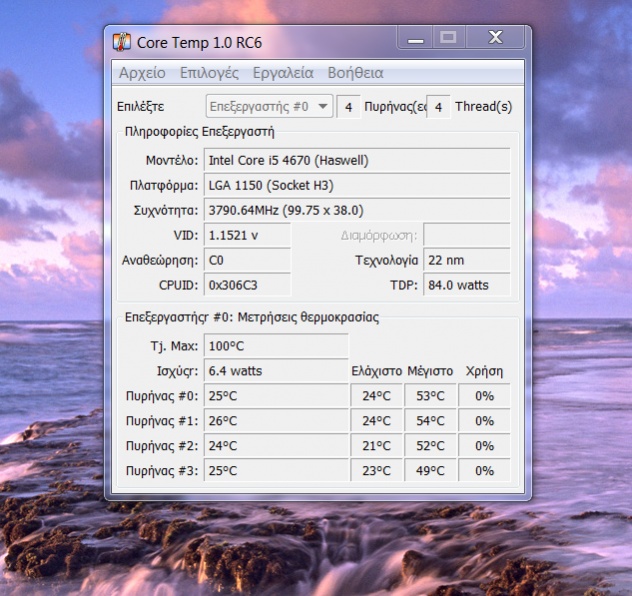Click the revision value C0
This screenshot has width=632, height=596.
click(x=247, y=260)
